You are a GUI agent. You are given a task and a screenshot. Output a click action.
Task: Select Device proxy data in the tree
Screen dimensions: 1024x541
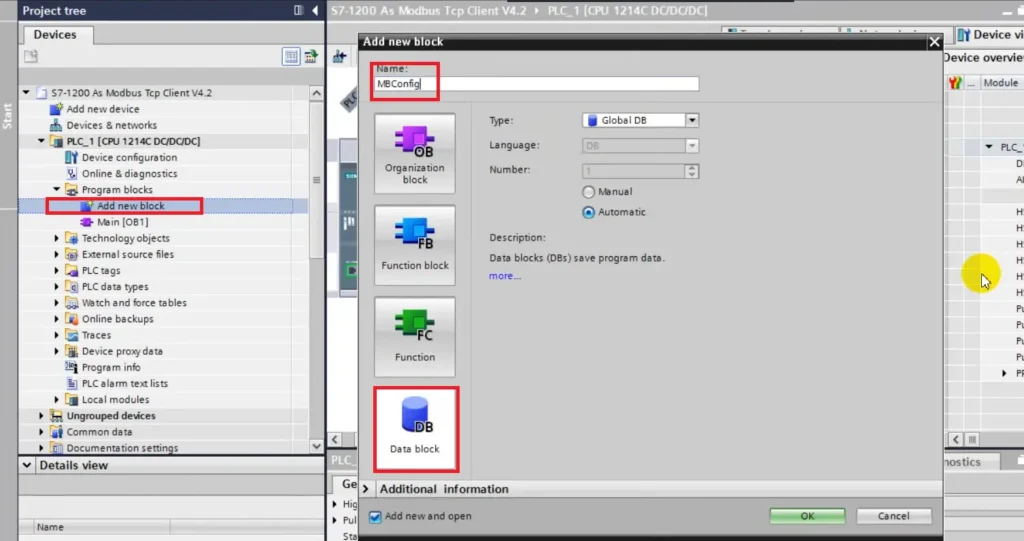(x=122, y=352)
